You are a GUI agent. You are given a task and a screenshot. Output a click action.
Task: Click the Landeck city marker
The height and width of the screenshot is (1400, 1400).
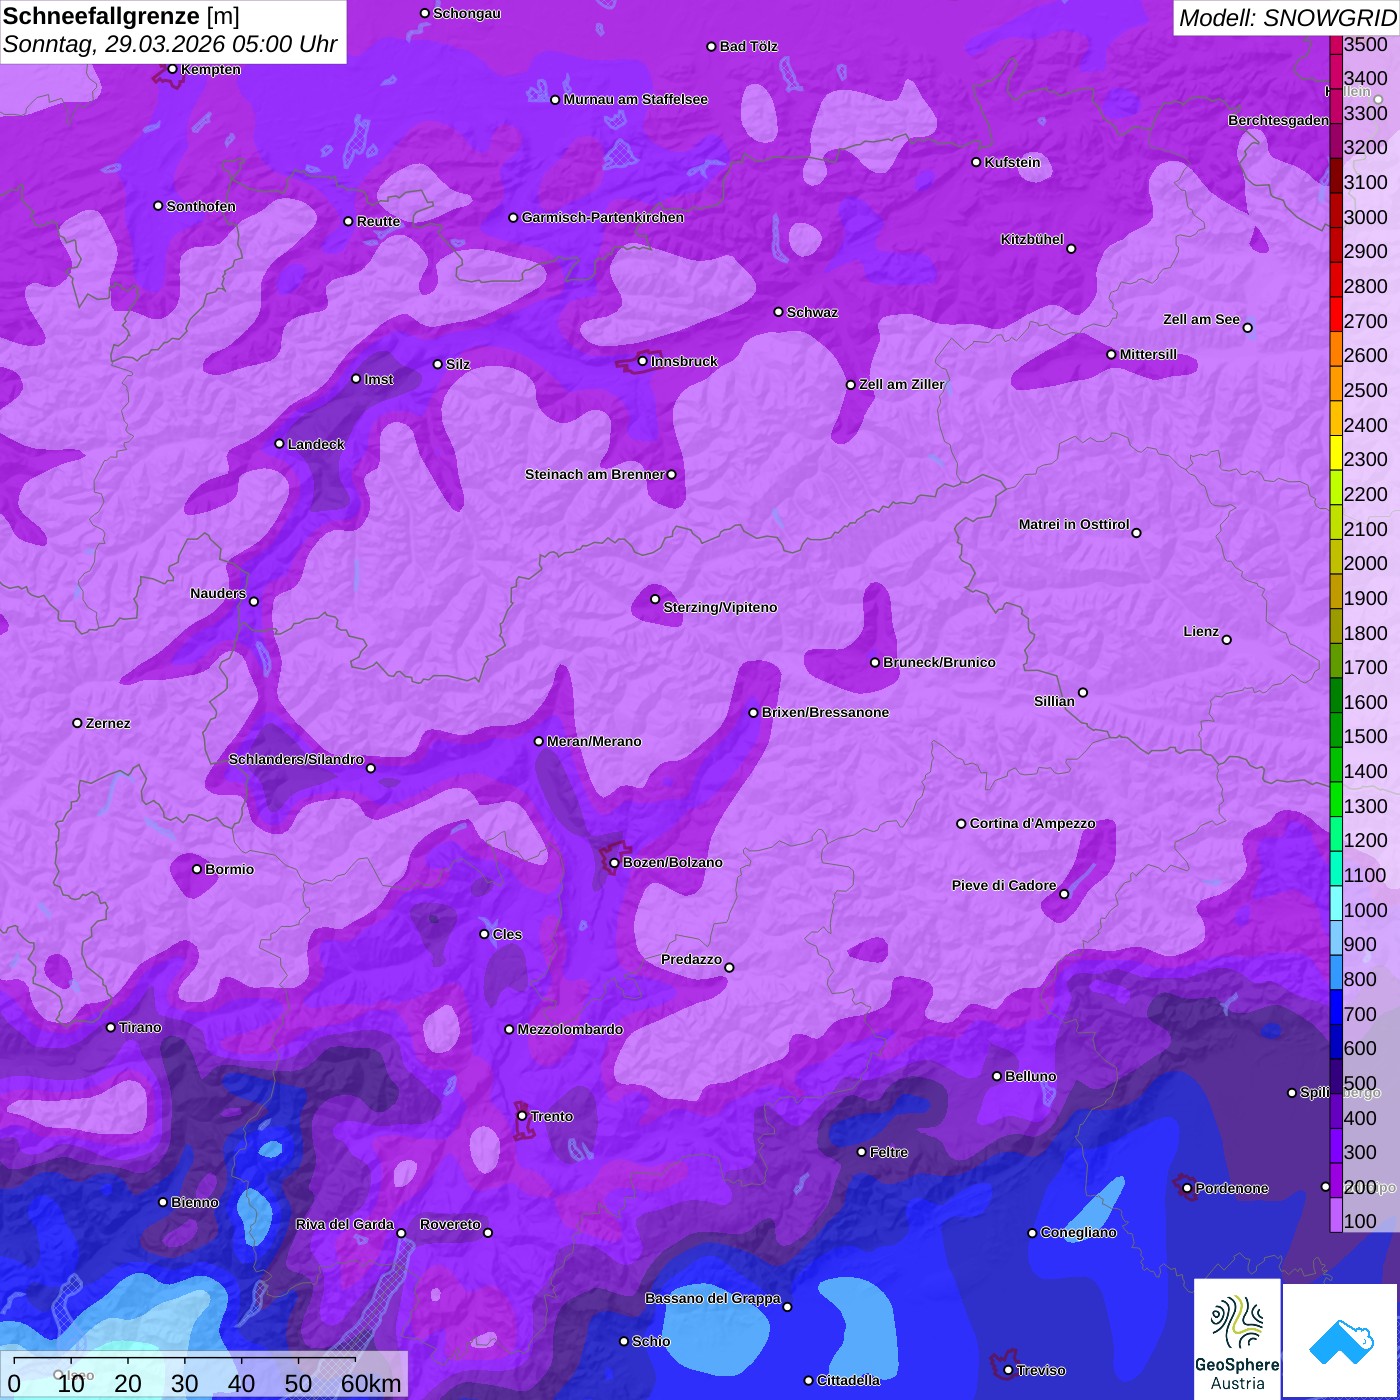point(279,444)
